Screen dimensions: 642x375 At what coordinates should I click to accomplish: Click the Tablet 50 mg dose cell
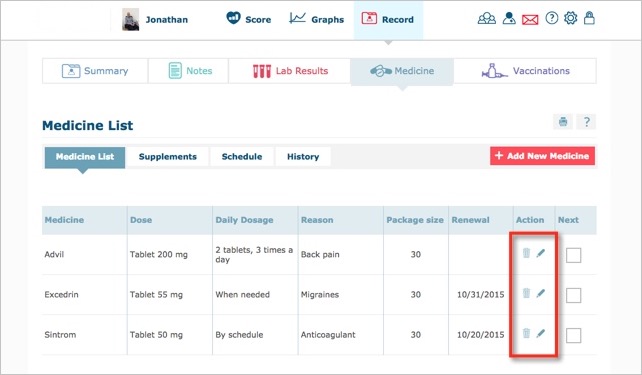156,334
